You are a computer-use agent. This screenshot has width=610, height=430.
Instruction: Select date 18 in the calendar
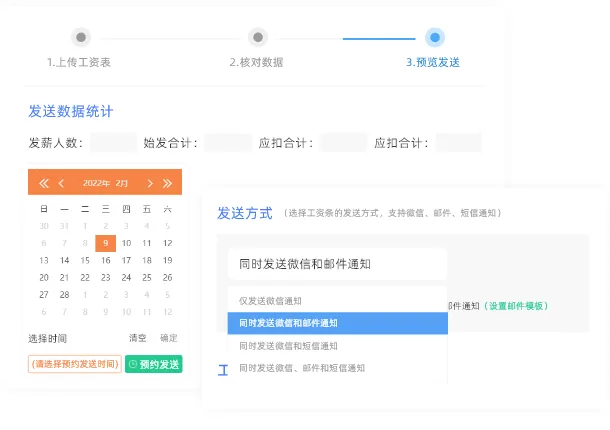click(147, 260)
